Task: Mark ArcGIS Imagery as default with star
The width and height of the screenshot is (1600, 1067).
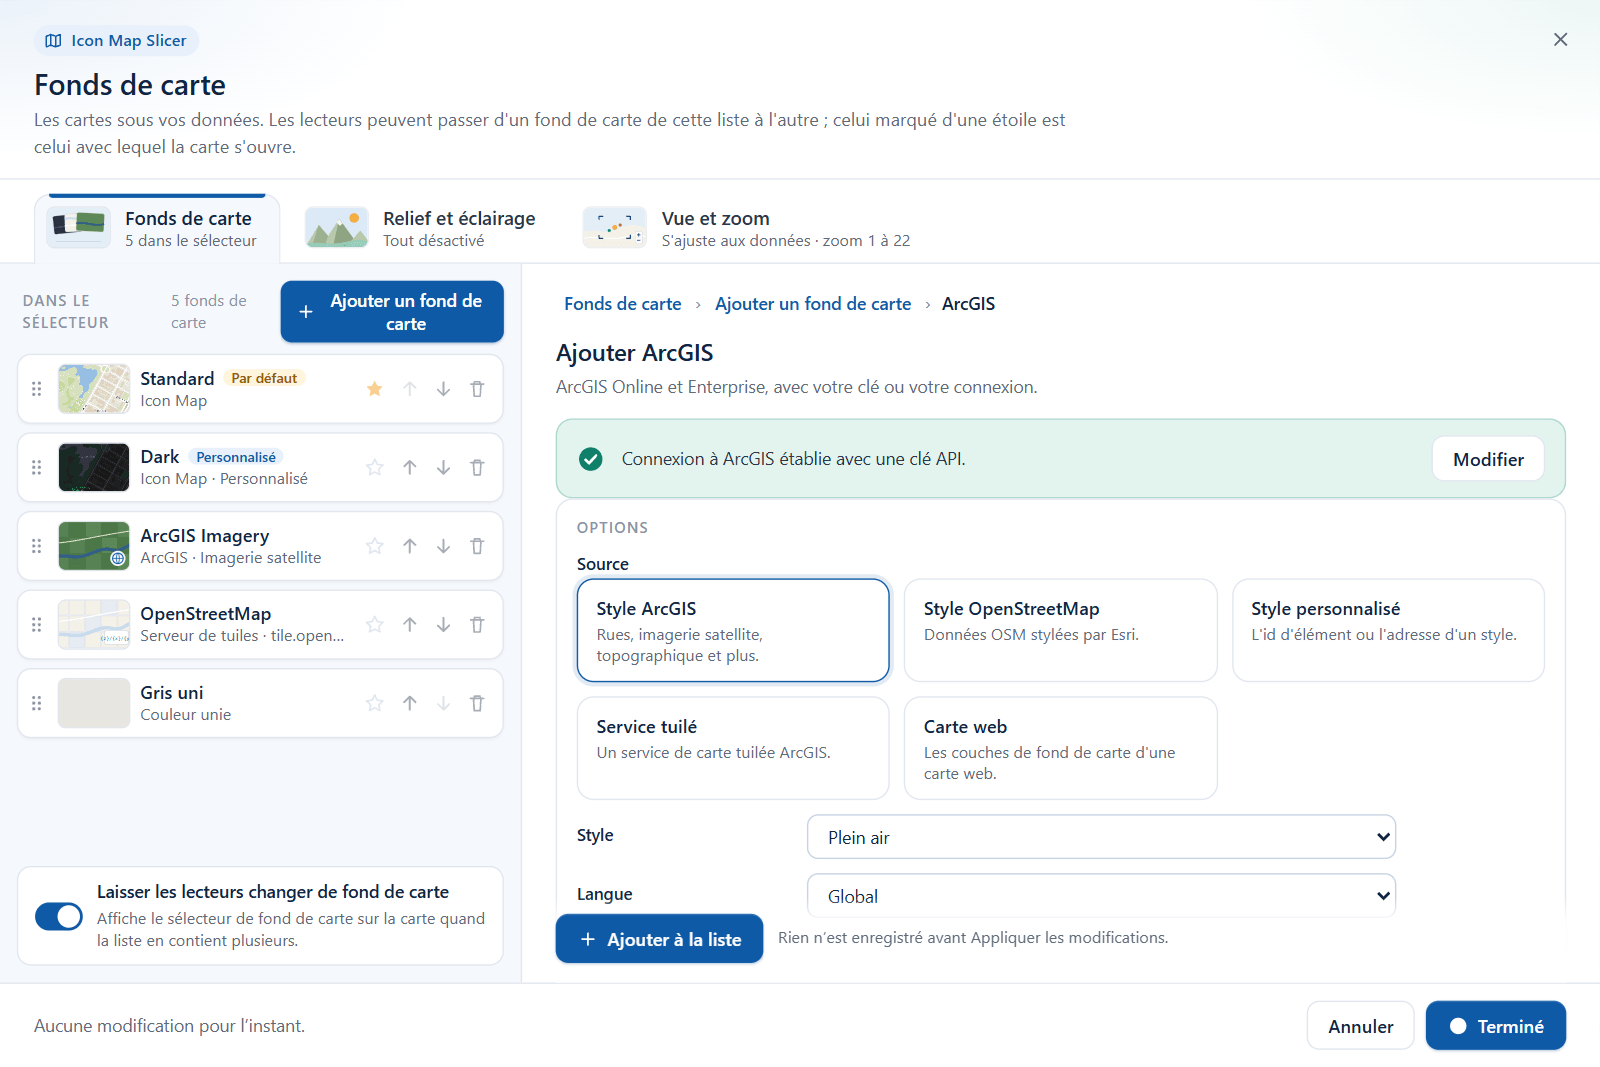Action: [x=375, y=546]
